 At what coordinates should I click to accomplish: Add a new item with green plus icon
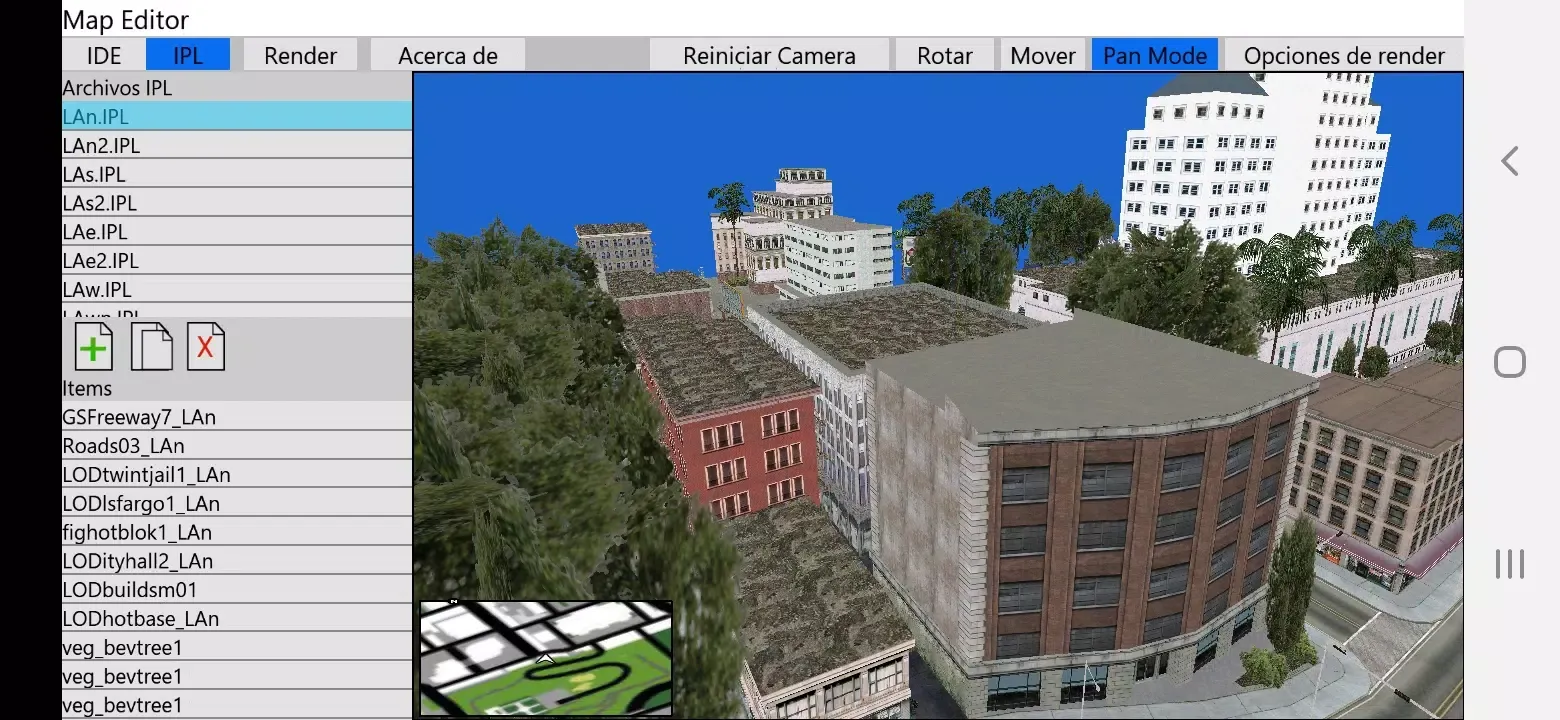93,347
